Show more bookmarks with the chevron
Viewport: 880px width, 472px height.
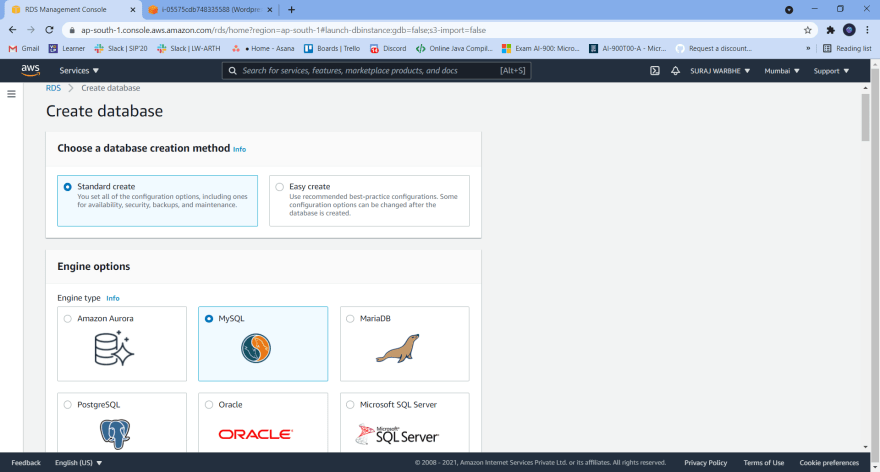pos(808,48)
